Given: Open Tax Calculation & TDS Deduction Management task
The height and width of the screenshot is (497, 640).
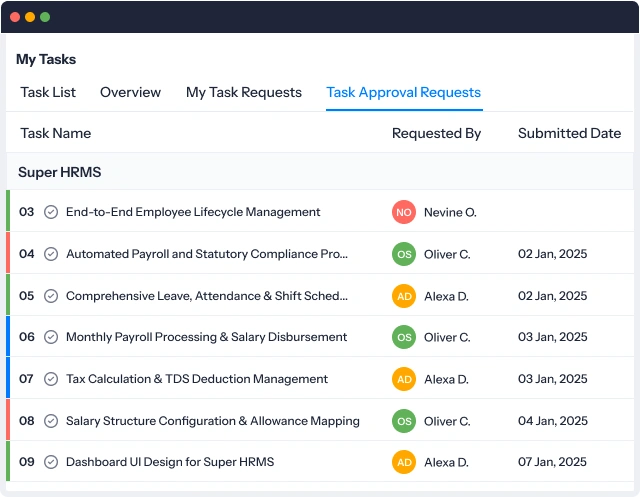Looking at the screenshot, I should click(x=197, y=379).
